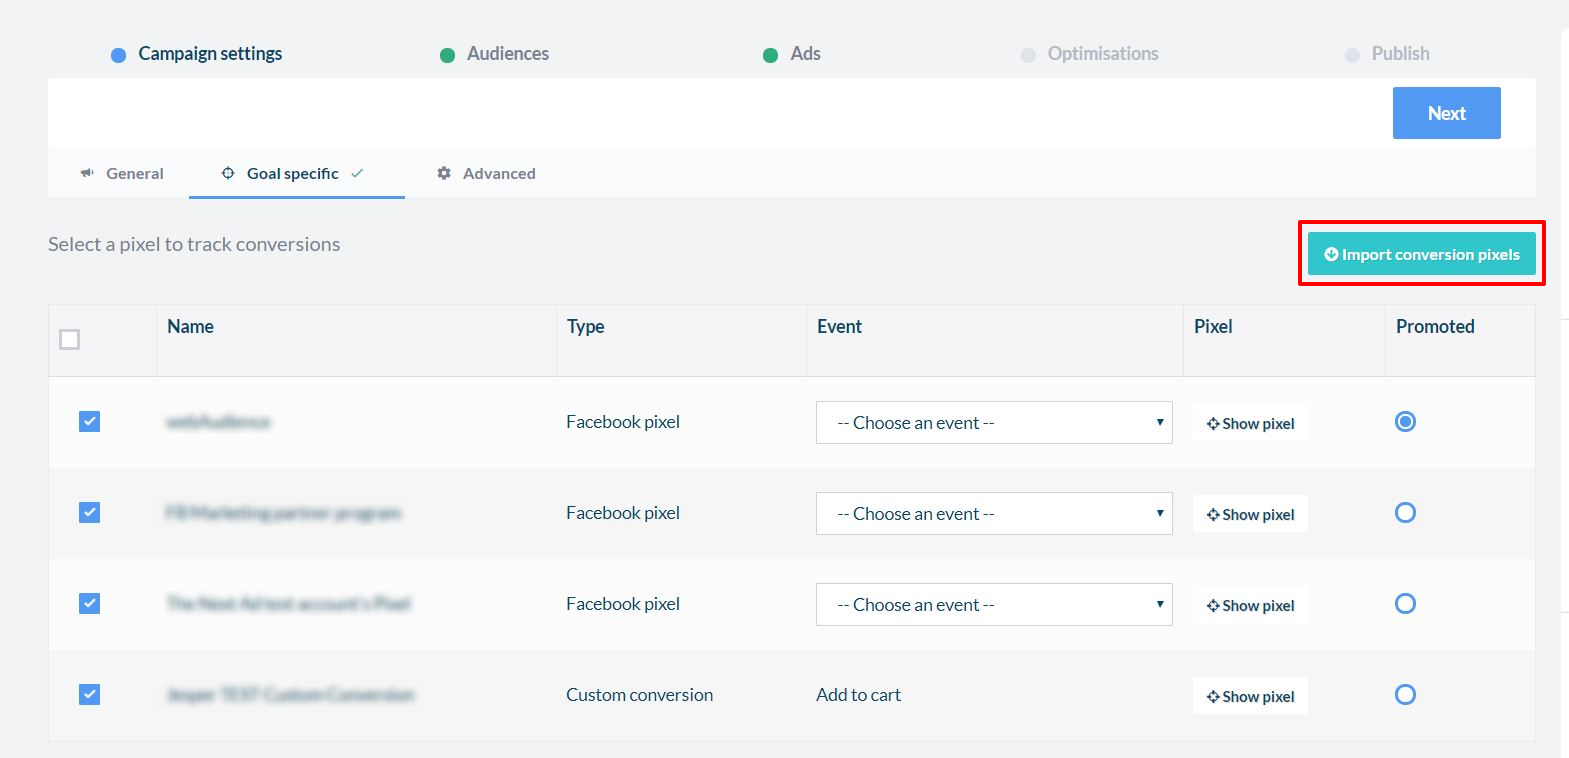Screen dimensions: 1569x758
Task: Toggle the select-all checkbox in table header
Action: 69,340
